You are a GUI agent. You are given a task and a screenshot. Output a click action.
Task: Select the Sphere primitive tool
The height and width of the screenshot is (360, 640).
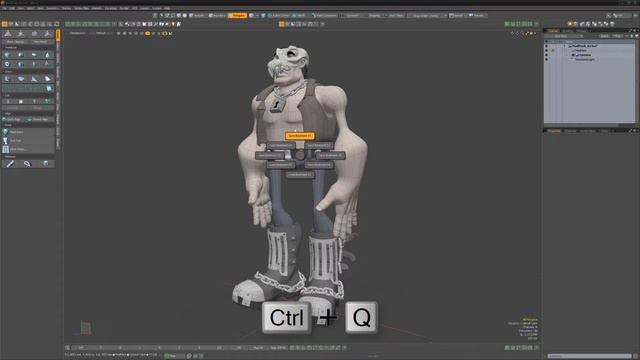21,55
